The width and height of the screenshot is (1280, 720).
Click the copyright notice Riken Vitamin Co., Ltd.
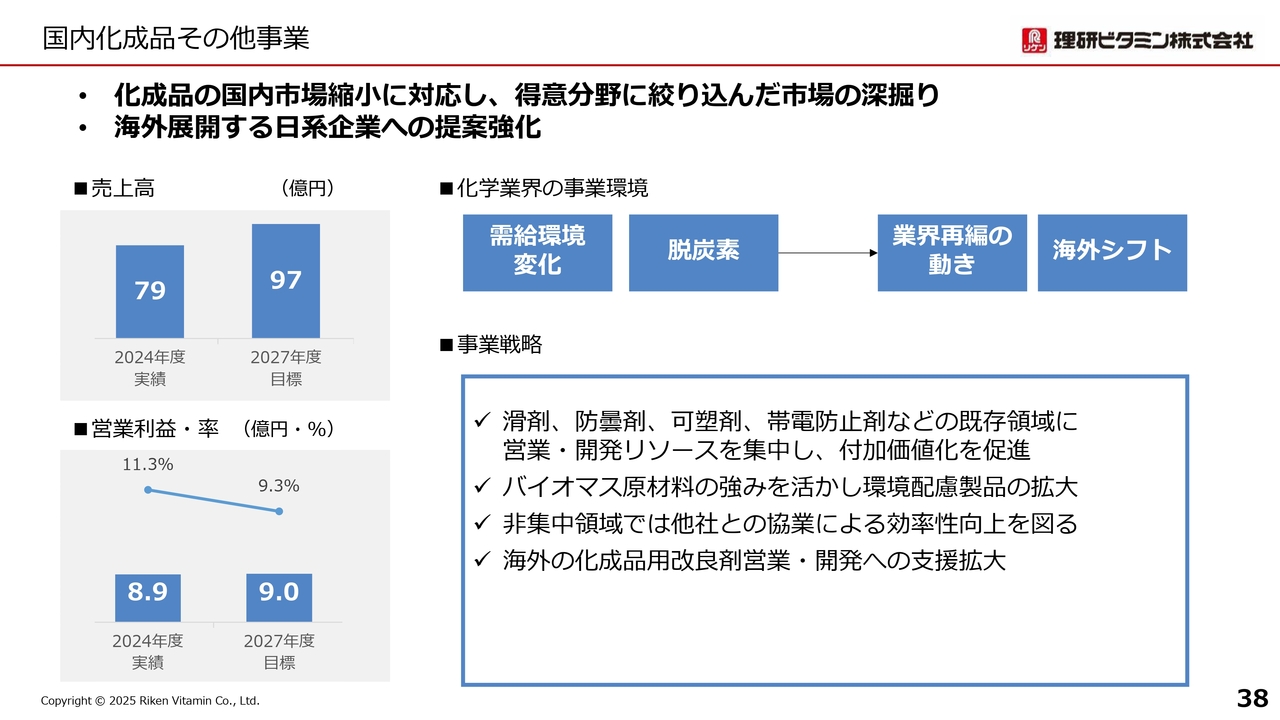click(x=150, y=701)
